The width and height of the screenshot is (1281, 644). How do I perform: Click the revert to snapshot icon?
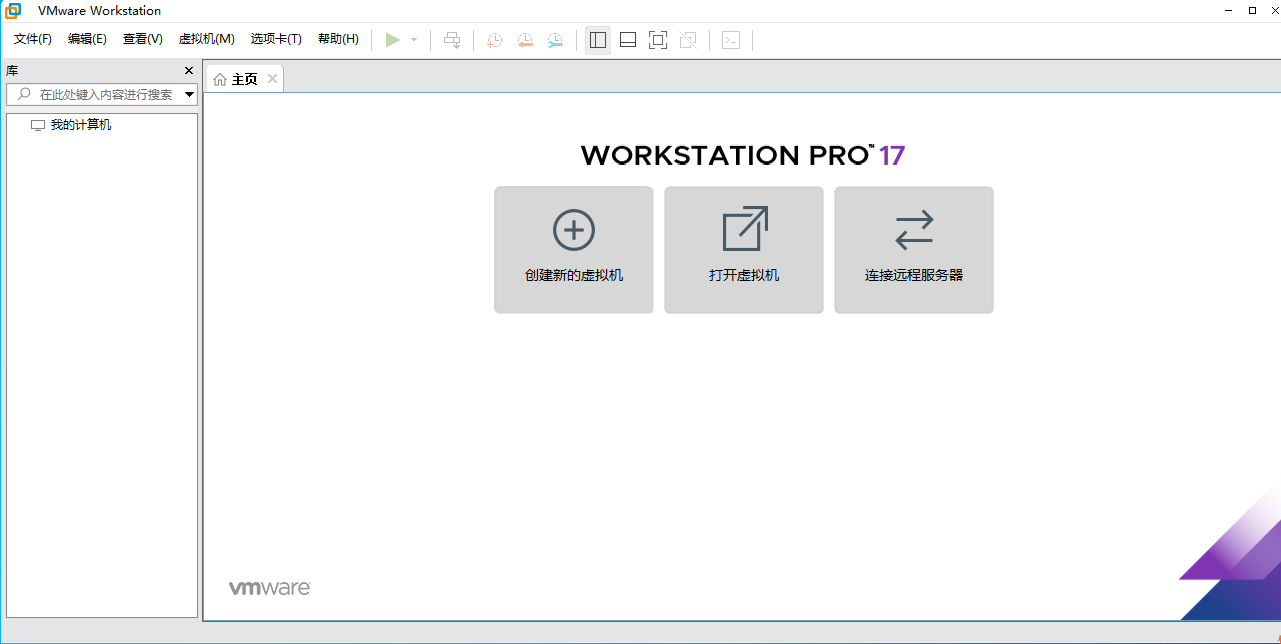(x=524, y=40)
